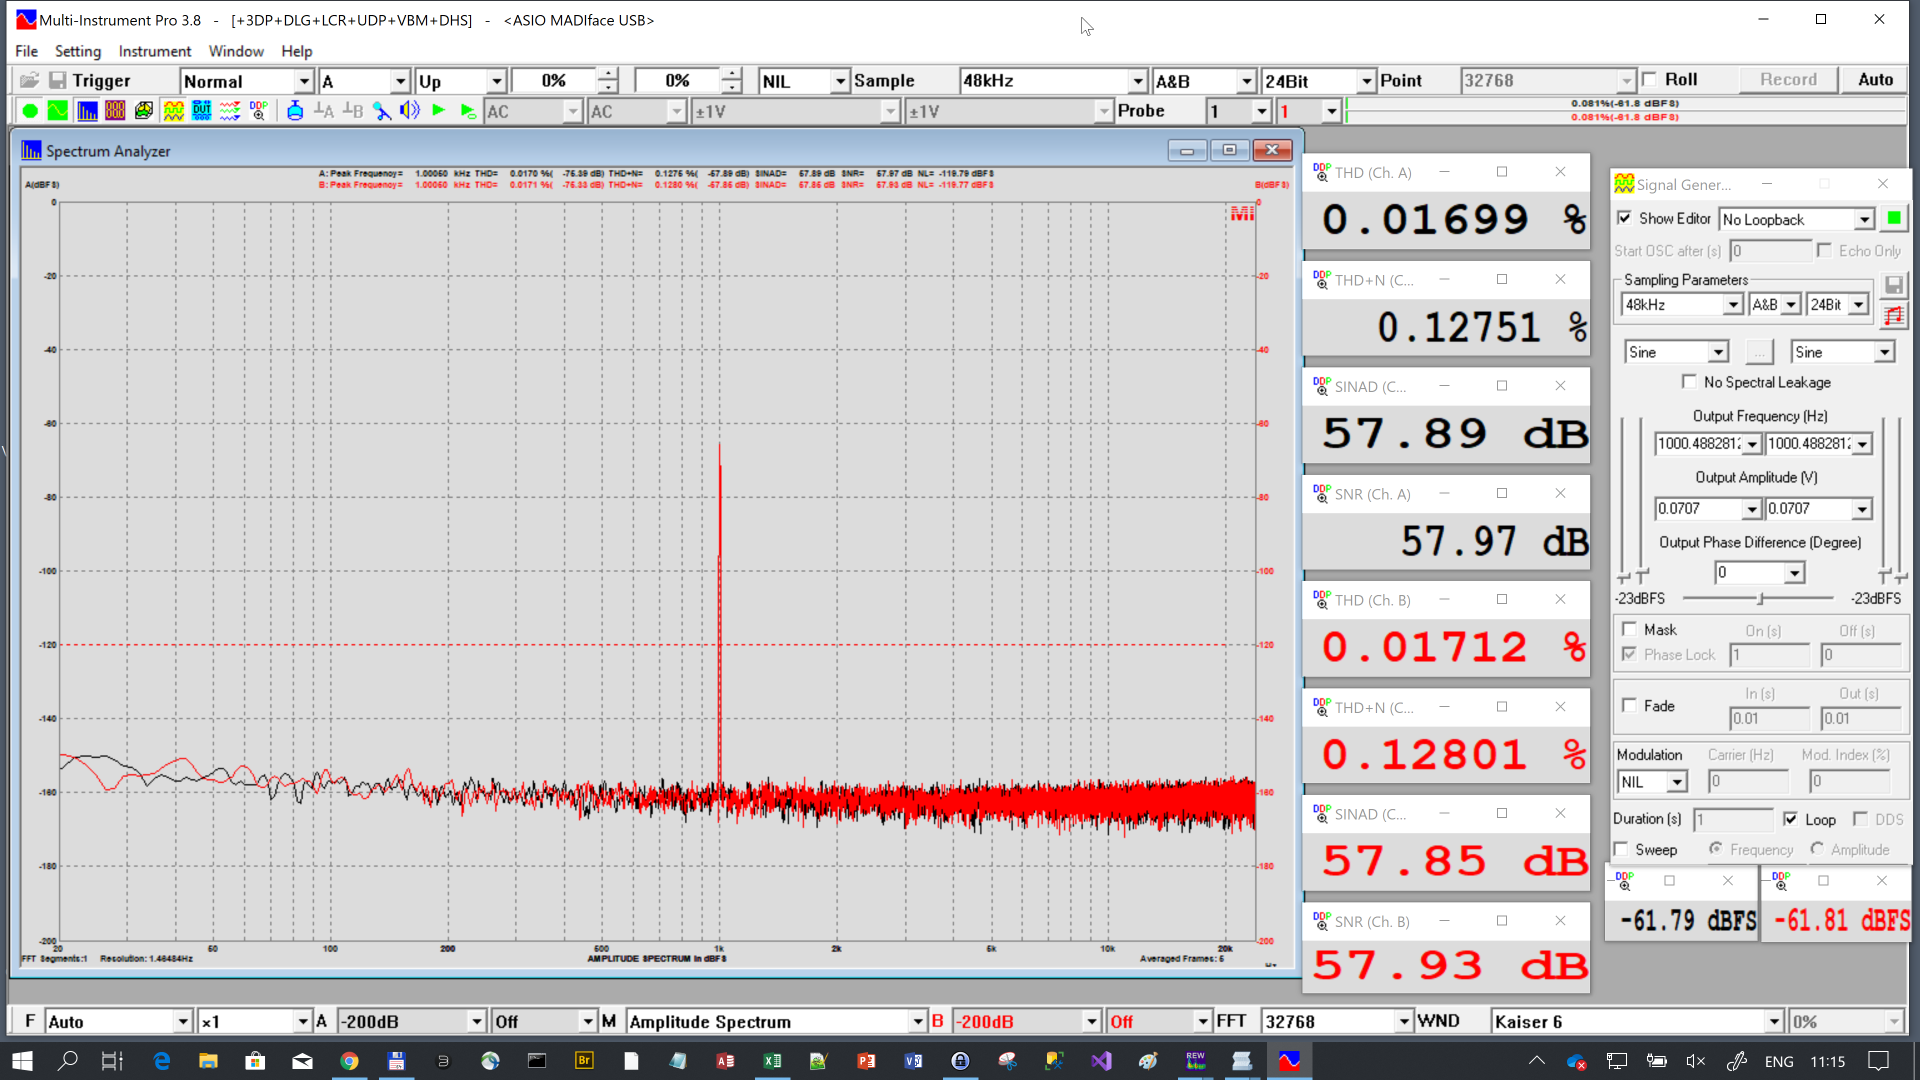Click the Output Frequency input field
The width and height of the screenshot is (1920, 1080).
tap(1695, 442)
